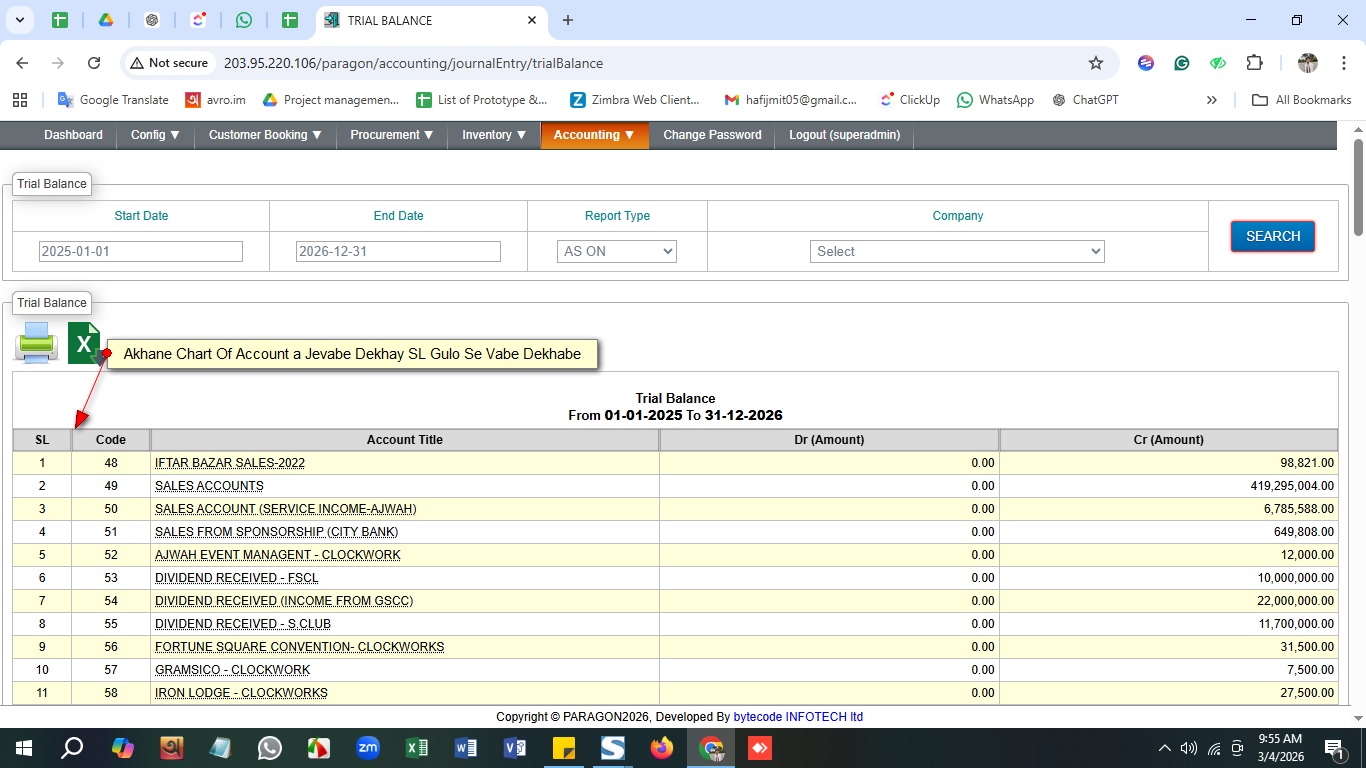This screenshot has height=768, width=1366.
Task: Click the Start Date input field
Action: [141, 252]
